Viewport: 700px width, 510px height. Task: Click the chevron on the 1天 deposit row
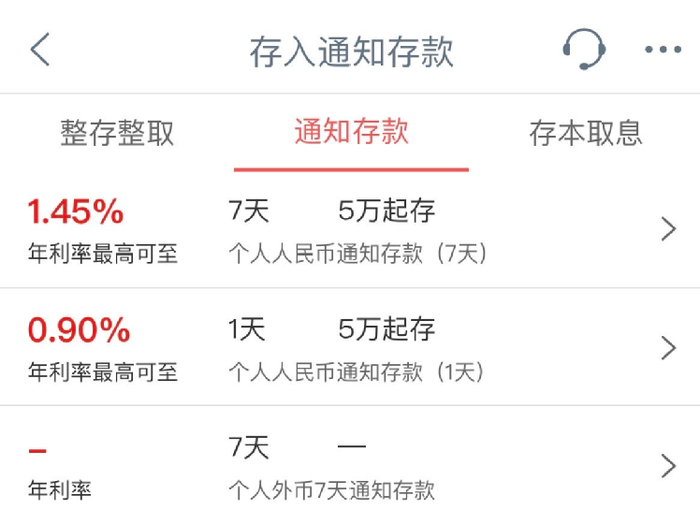[669, 347]
